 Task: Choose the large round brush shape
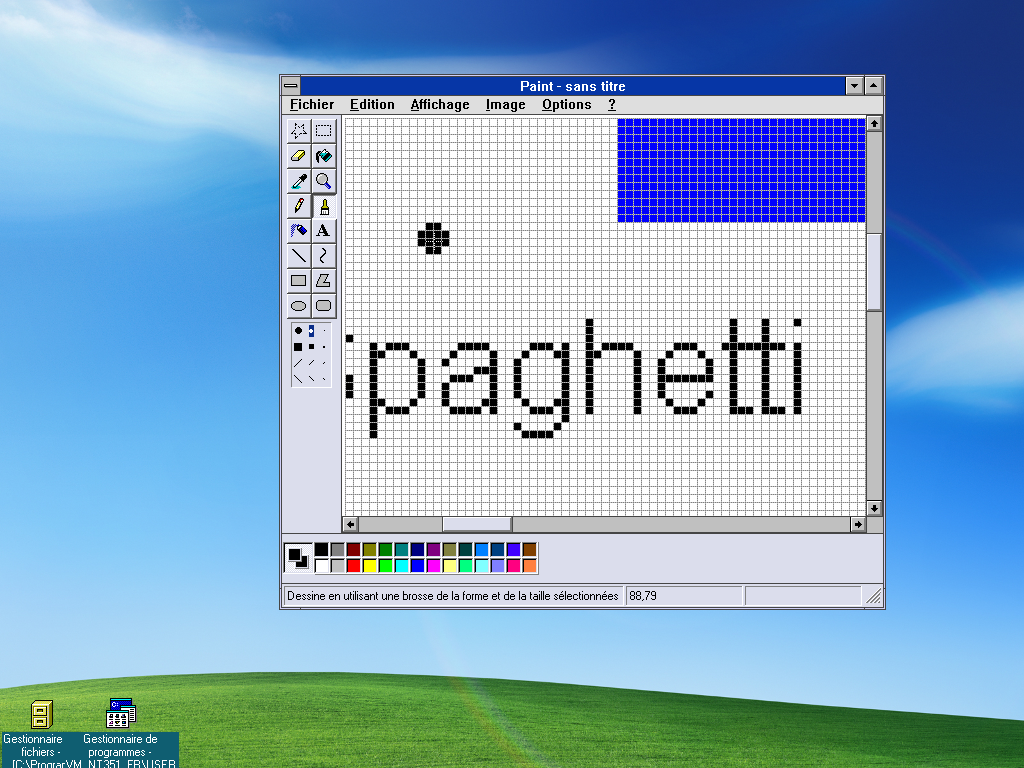pos(298,330)
